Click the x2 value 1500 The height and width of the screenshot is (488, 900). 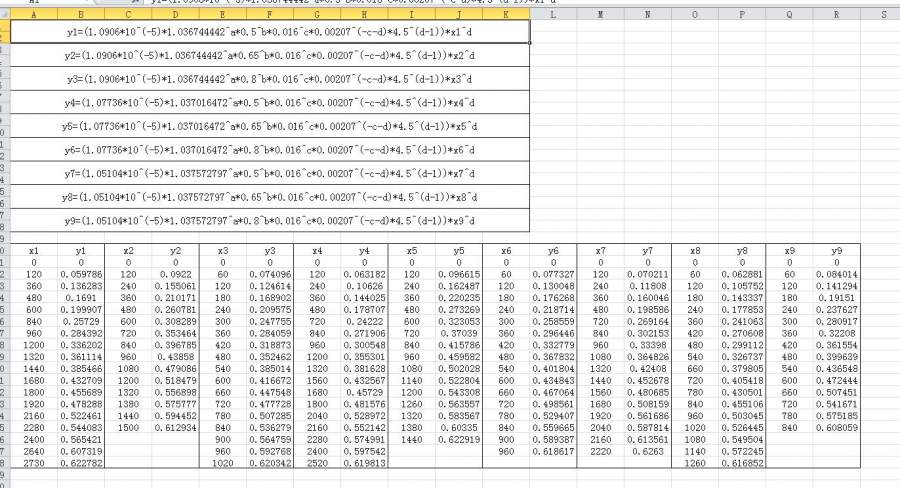coord(128,428)
